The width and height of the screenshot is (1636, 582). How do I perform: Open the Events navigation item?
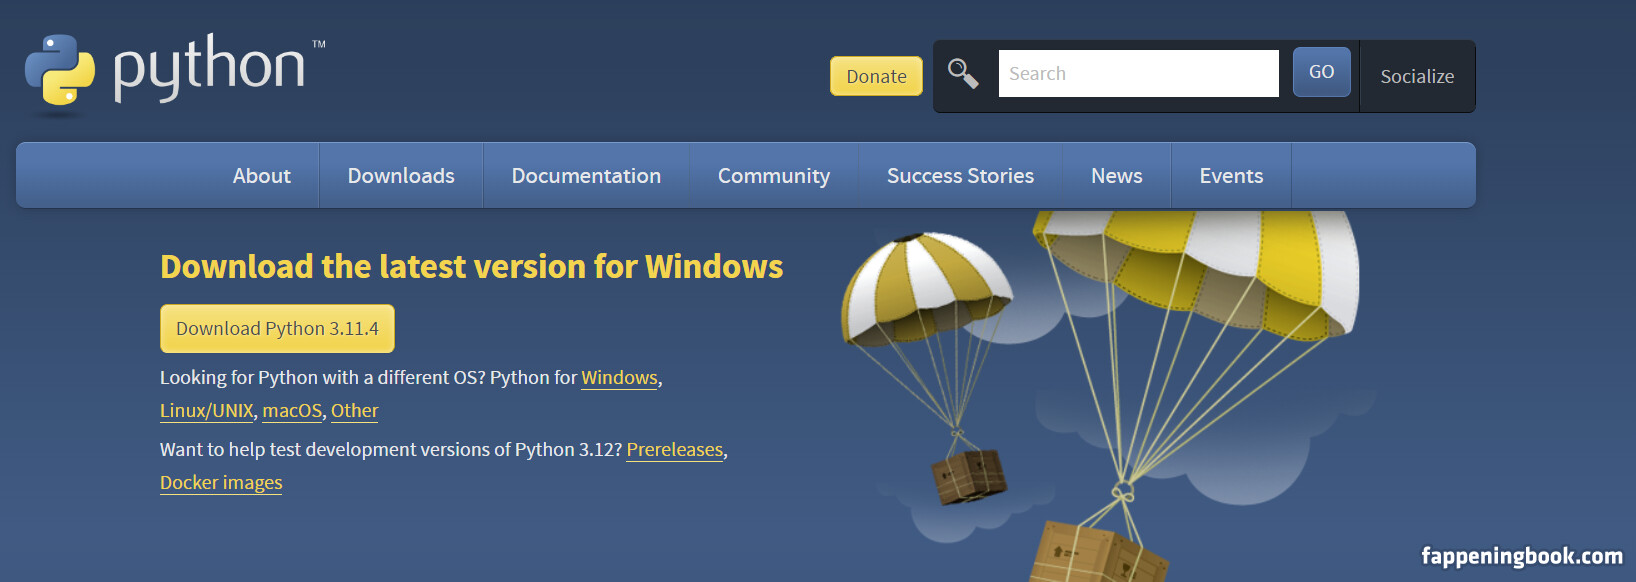(x=1231, y=176)
